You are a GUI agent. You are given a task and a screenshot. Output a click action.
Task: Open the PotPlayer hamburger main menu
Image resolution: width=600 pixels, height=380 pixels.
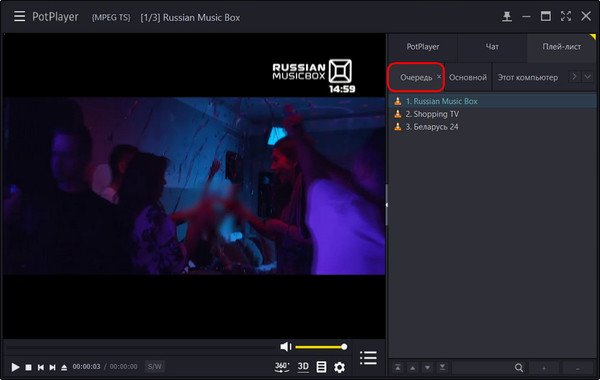(20, 16)
